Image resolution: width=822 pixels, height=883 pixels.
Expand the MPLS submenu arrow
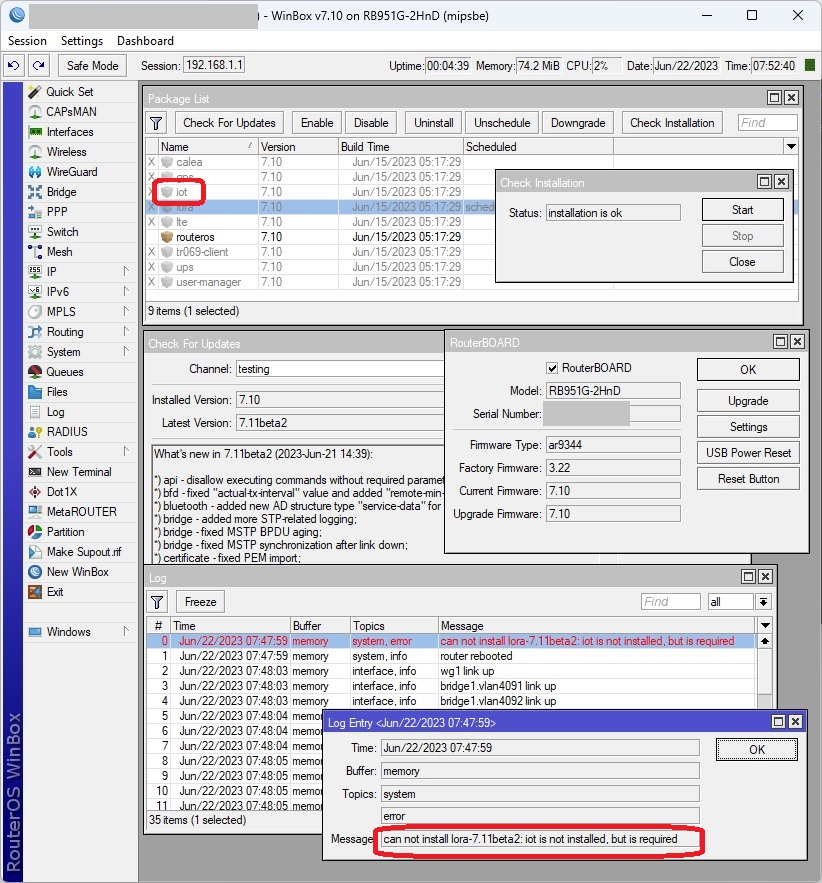(x=126, y=311)
